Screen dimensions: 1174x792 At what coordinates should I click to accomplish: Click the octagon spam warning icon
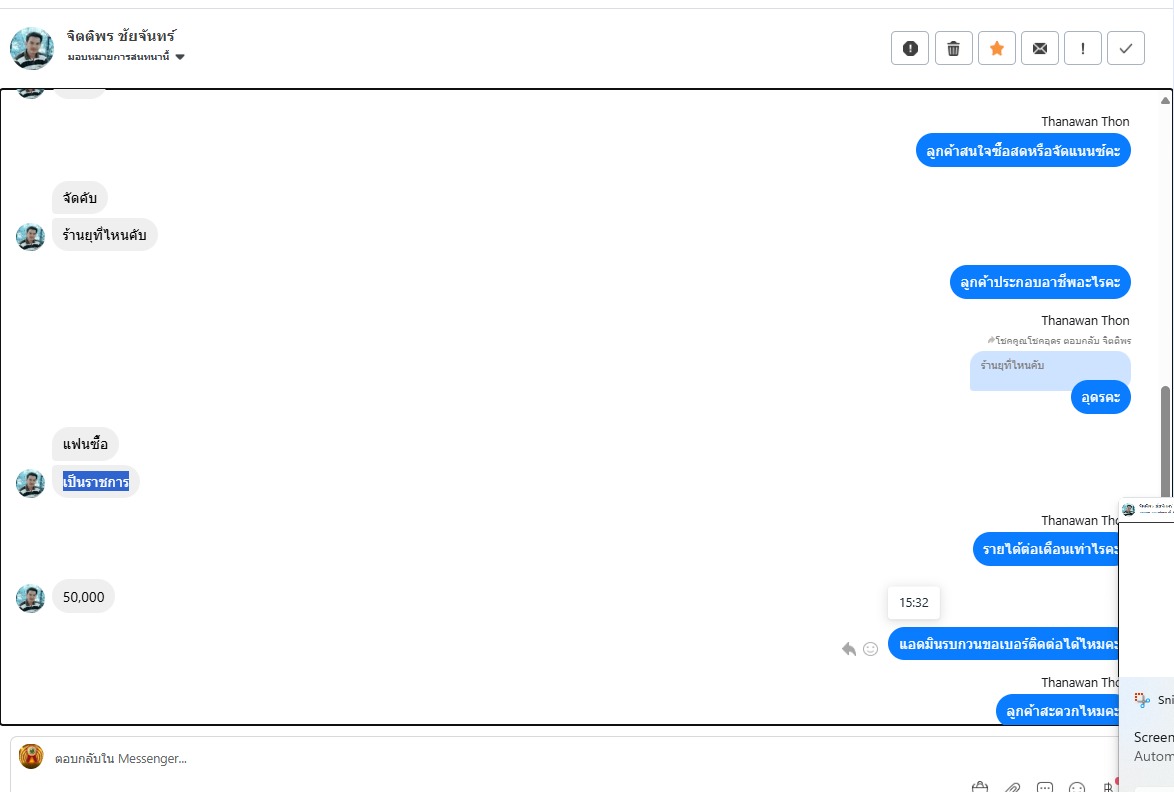coord(910,48)
